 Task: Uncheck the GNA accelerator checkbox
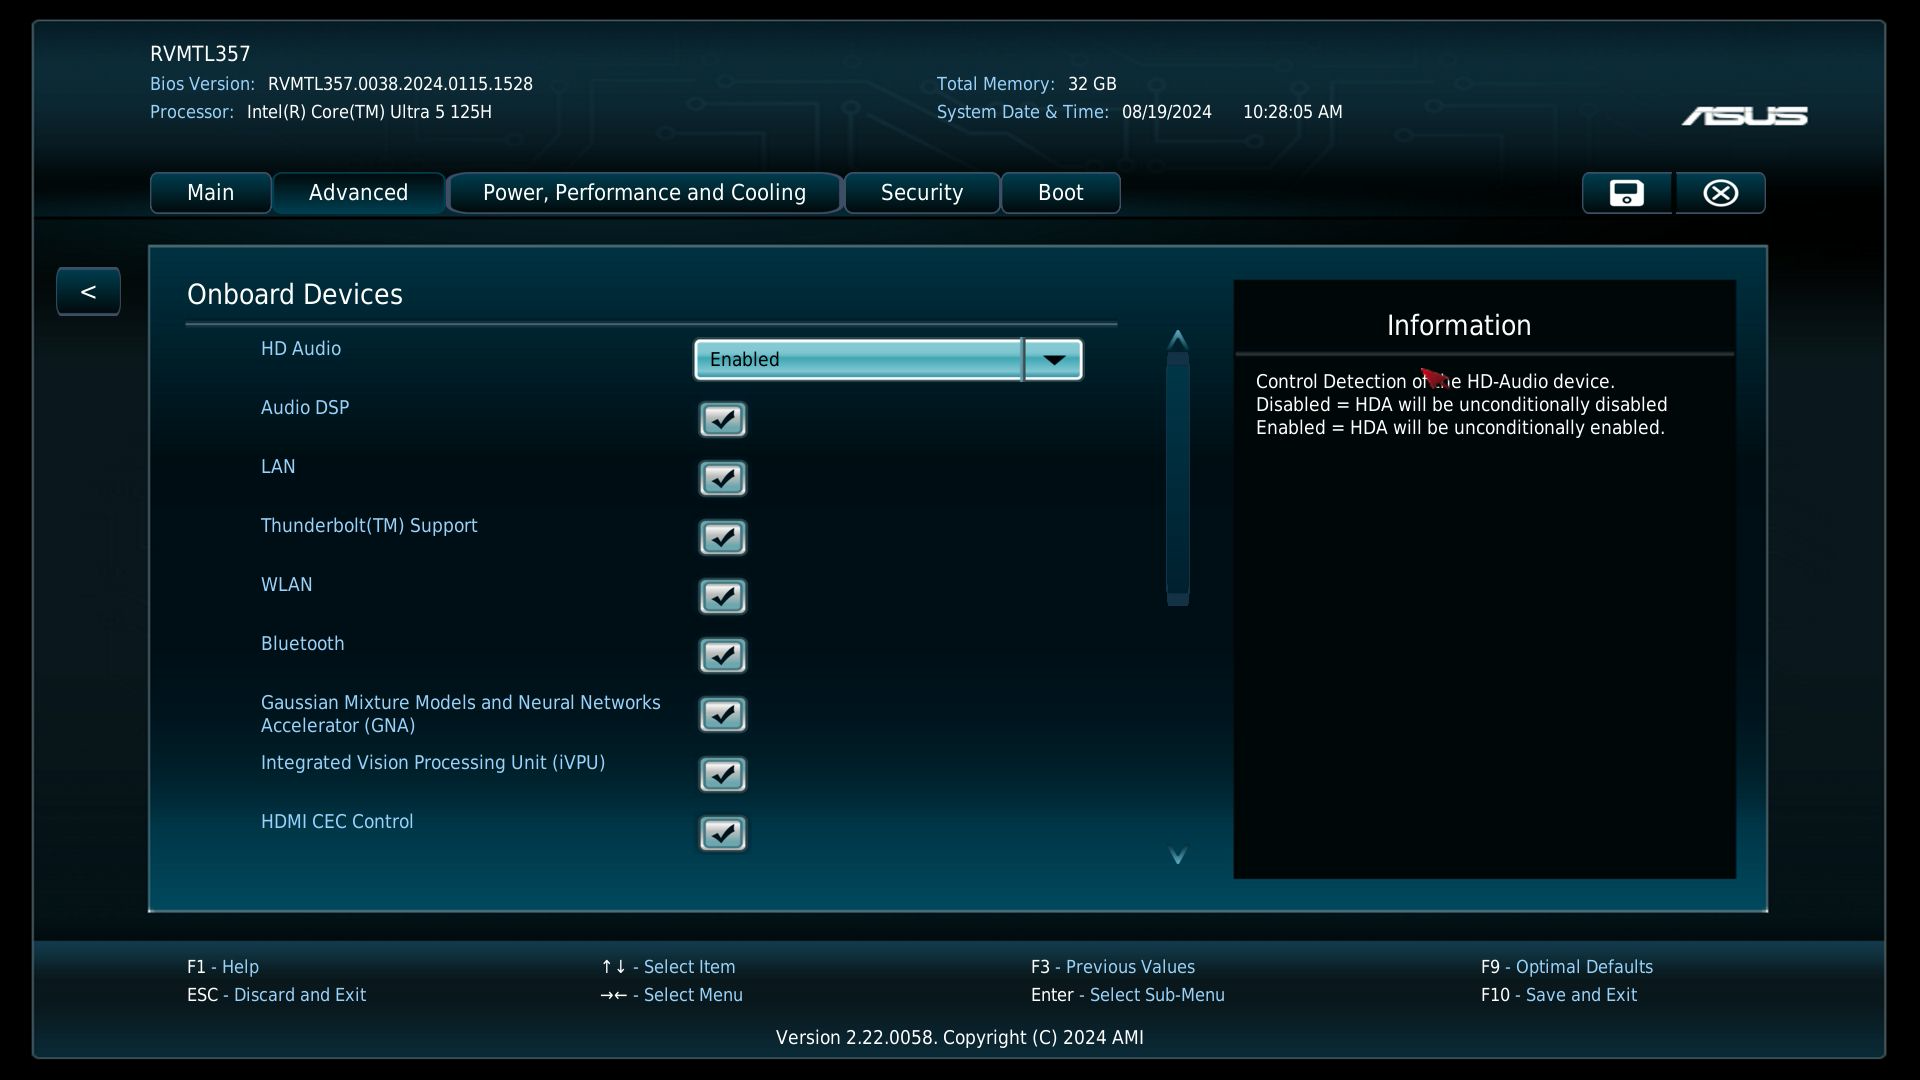(722, 715)
